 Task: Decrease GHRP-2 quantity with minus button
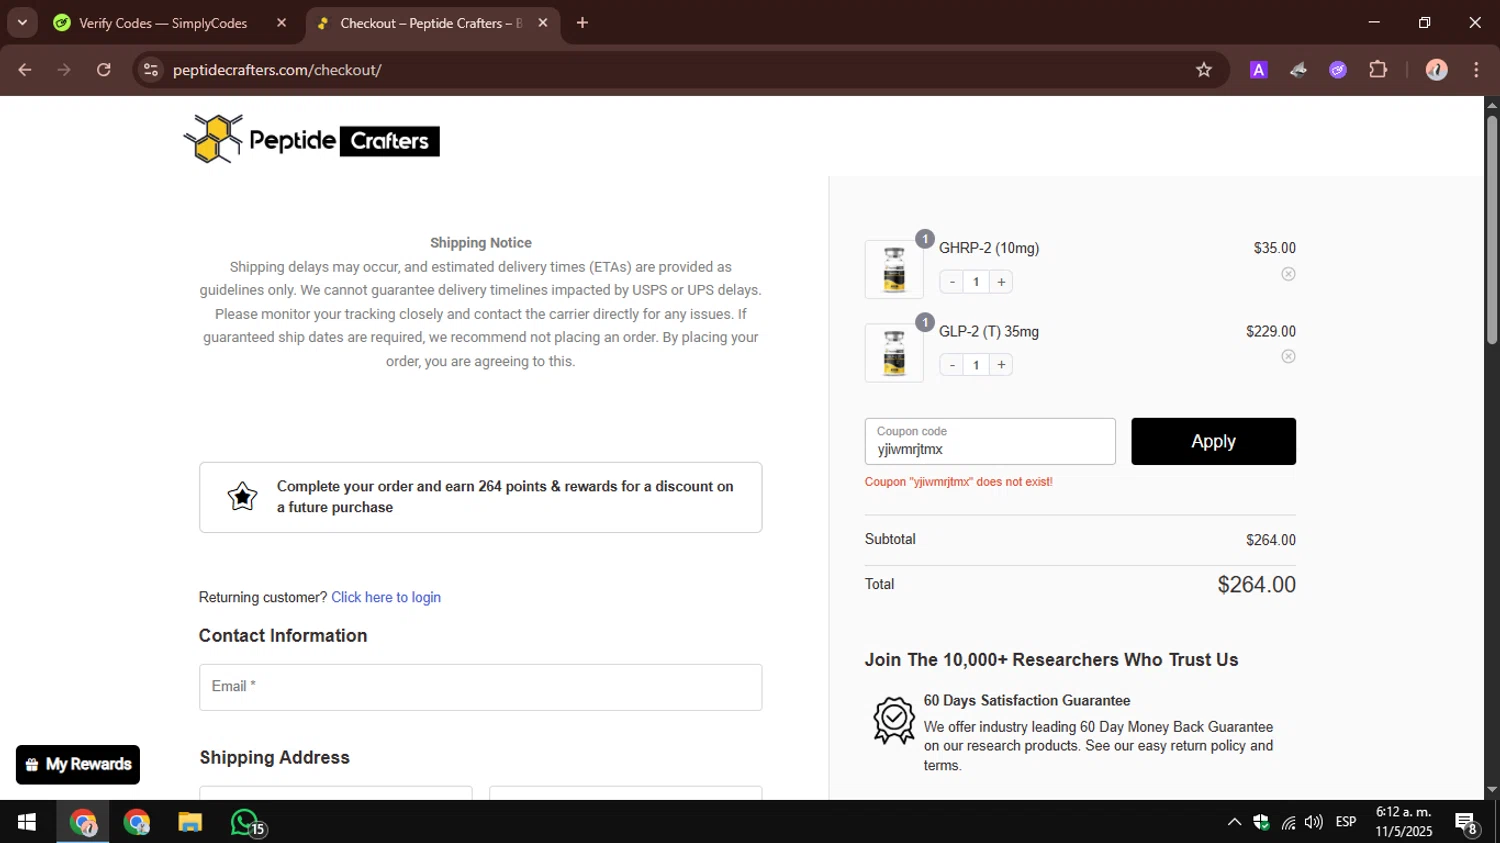click(952, 282)
